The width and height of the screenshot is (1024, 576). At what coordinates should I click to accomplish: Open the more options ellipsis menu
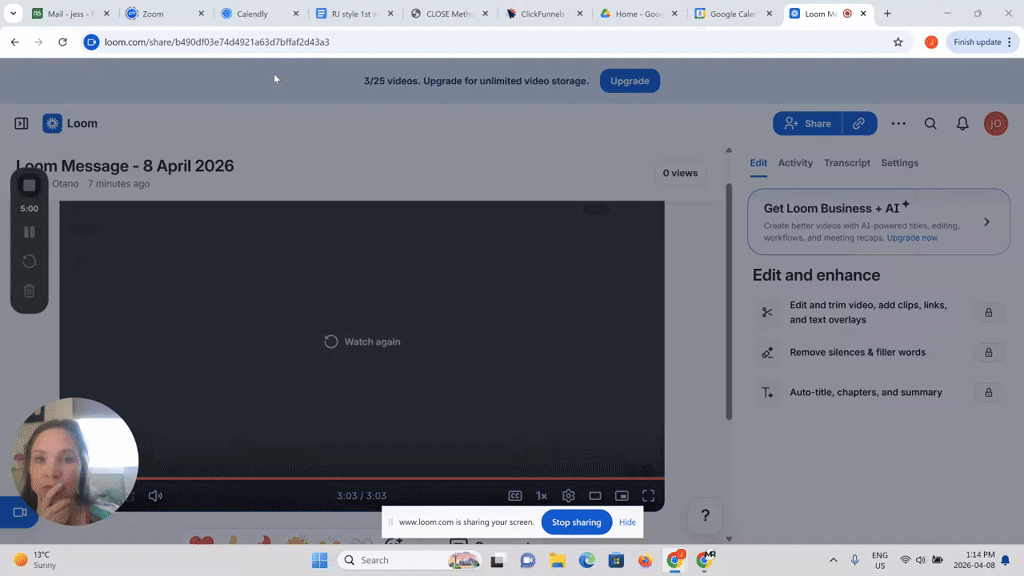898,123
